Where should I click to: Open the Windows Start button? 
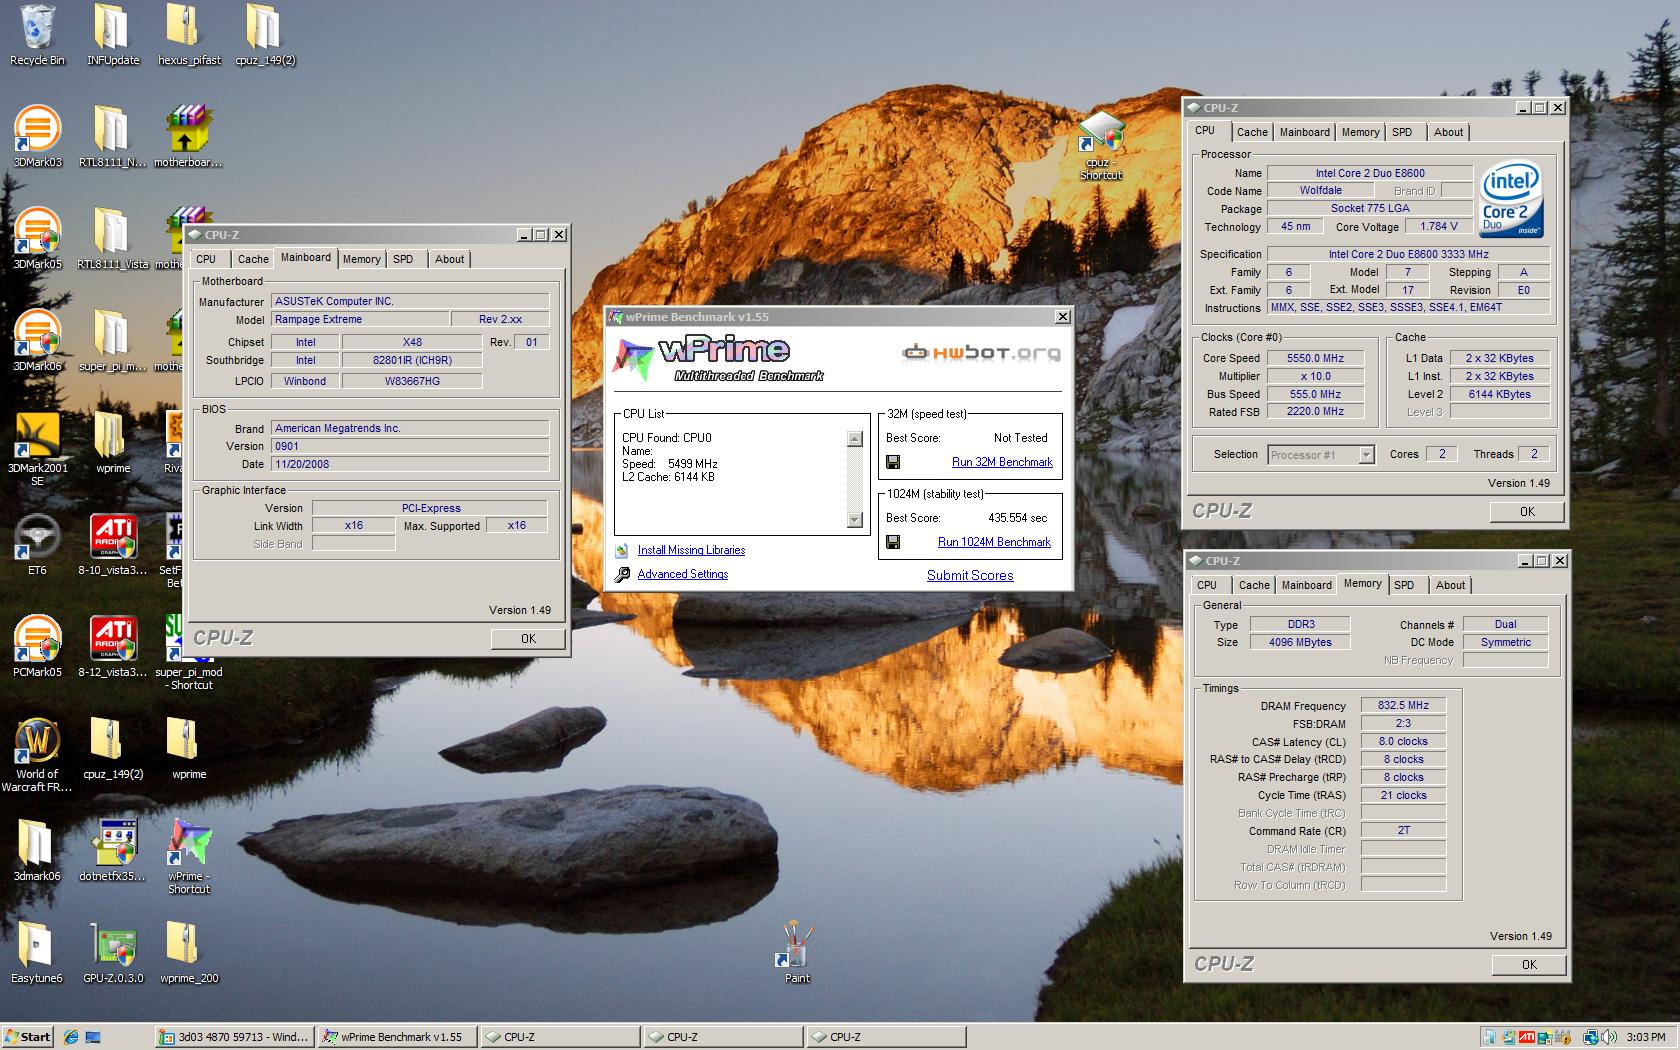27,1037
